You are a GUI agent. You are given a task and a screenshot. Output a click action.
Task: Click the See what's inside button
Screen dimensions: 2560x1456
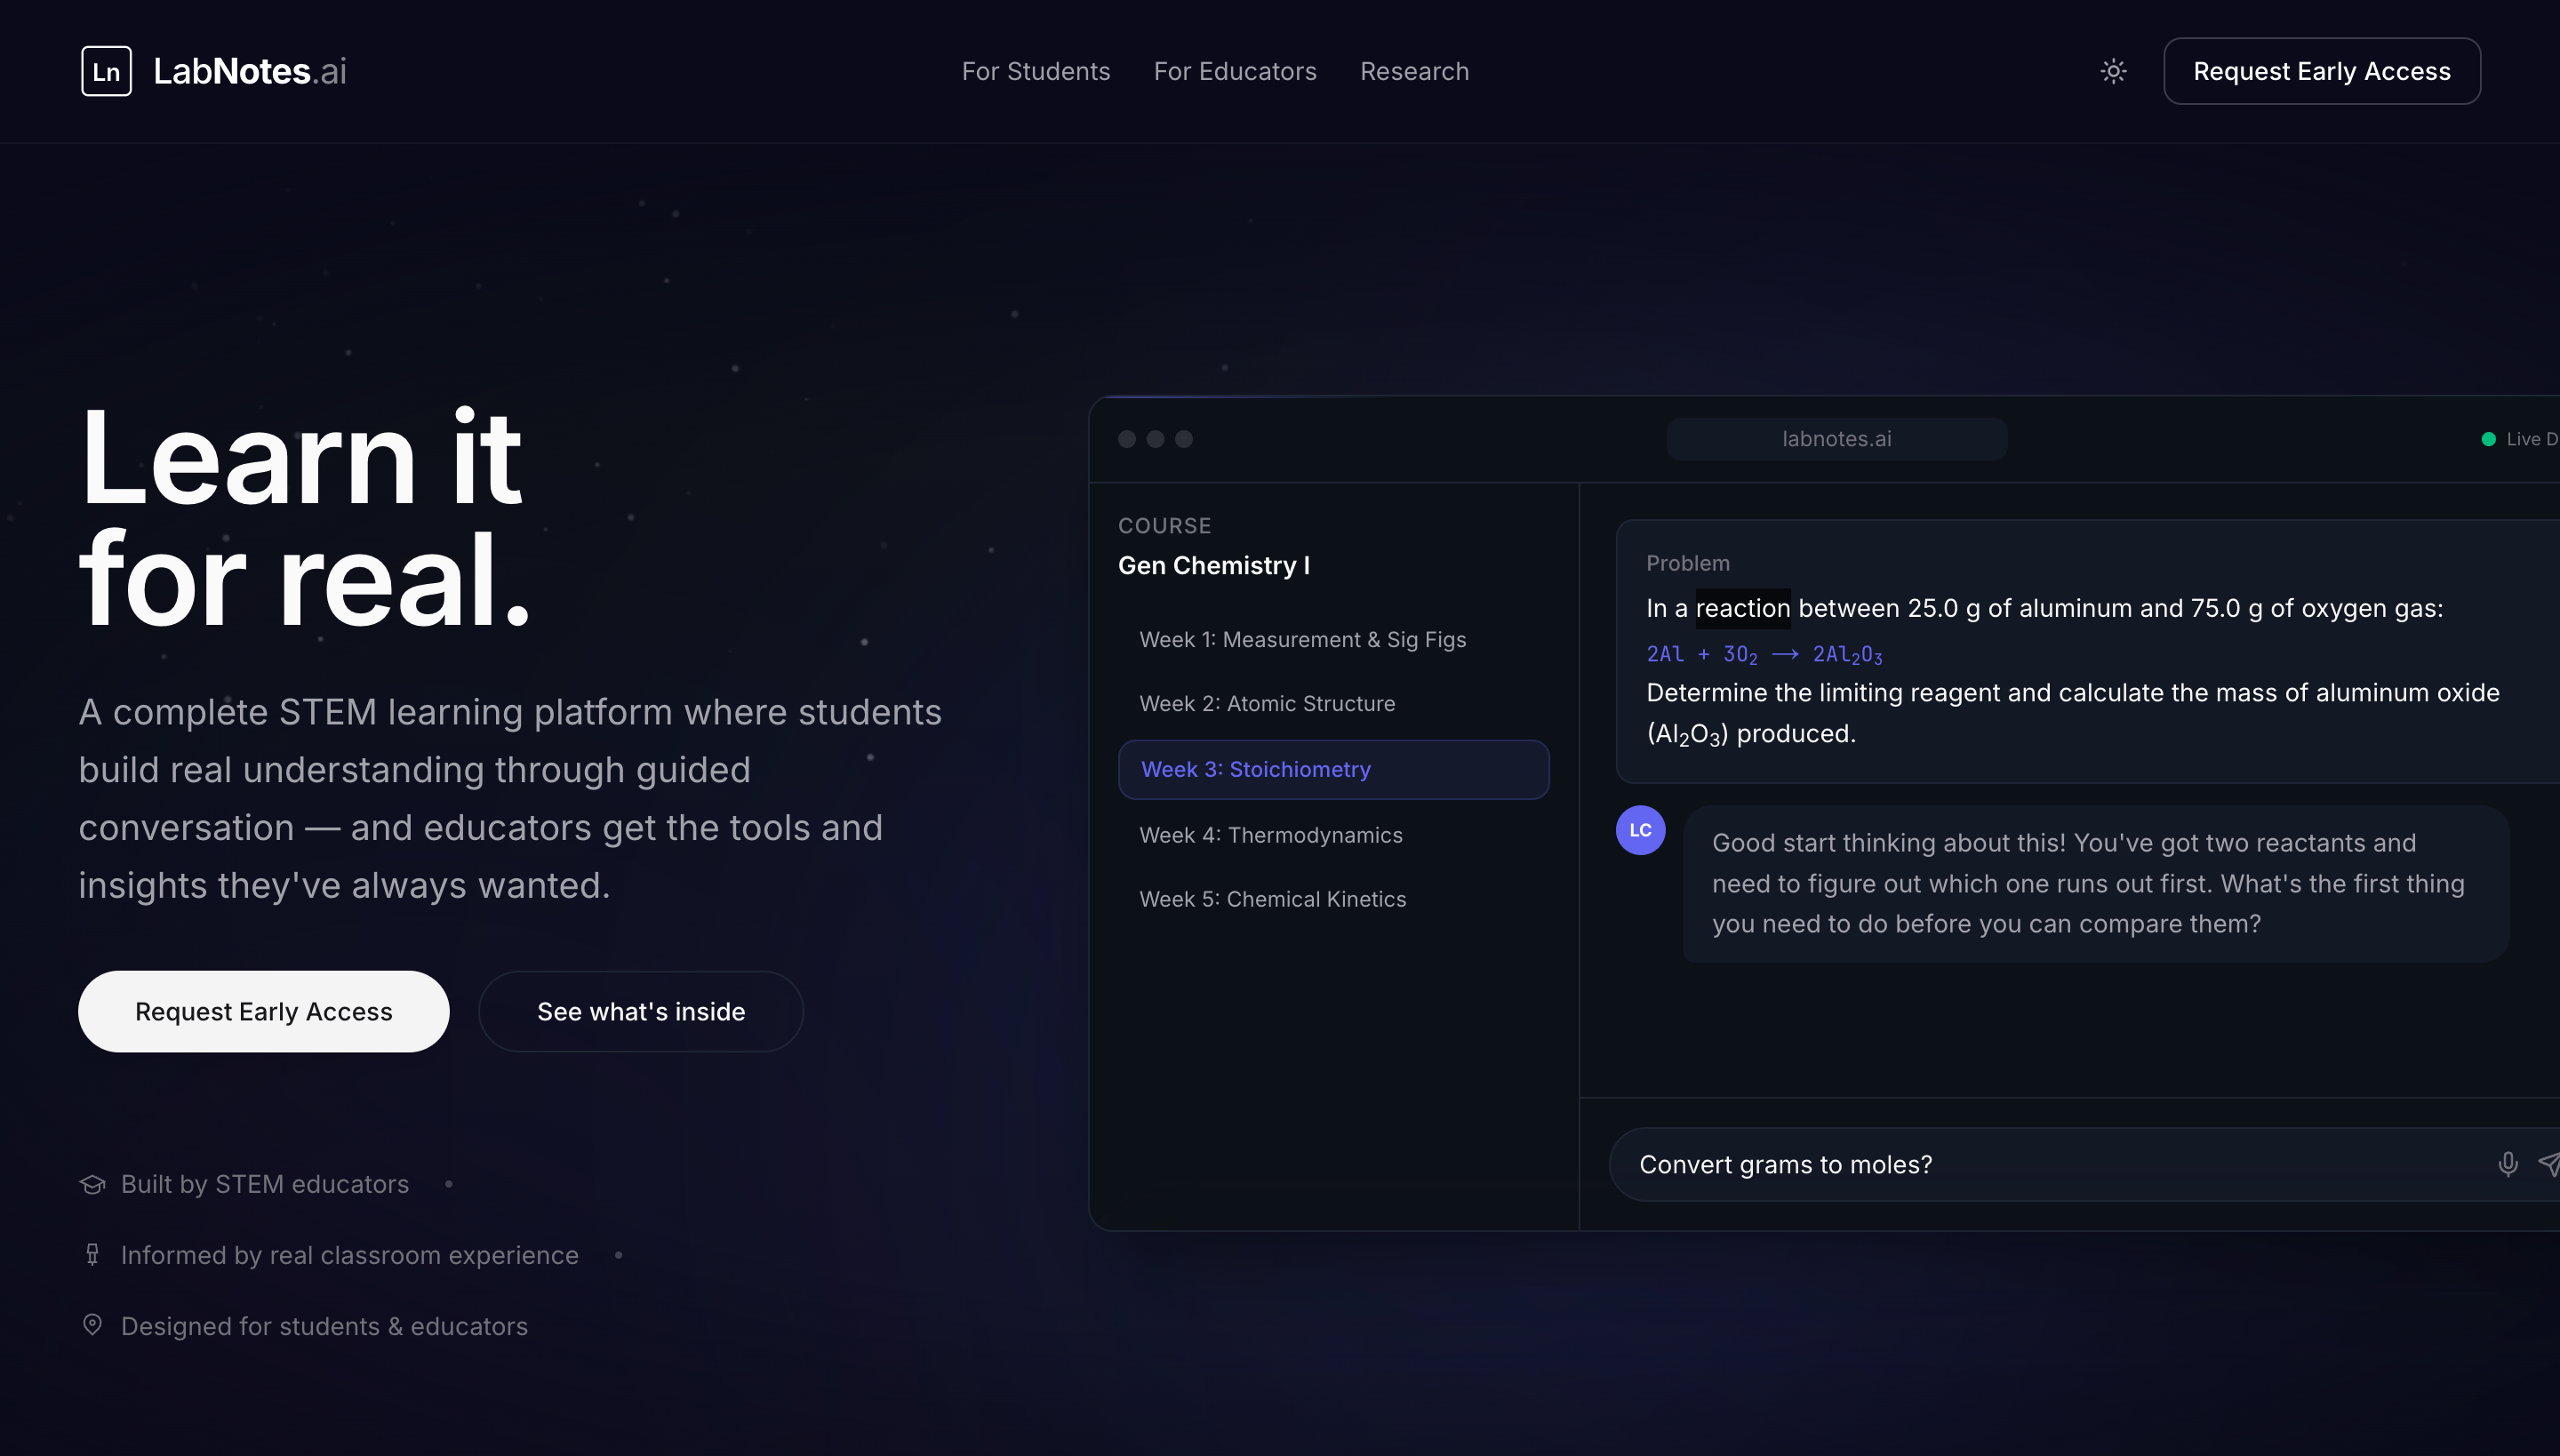640,1011
